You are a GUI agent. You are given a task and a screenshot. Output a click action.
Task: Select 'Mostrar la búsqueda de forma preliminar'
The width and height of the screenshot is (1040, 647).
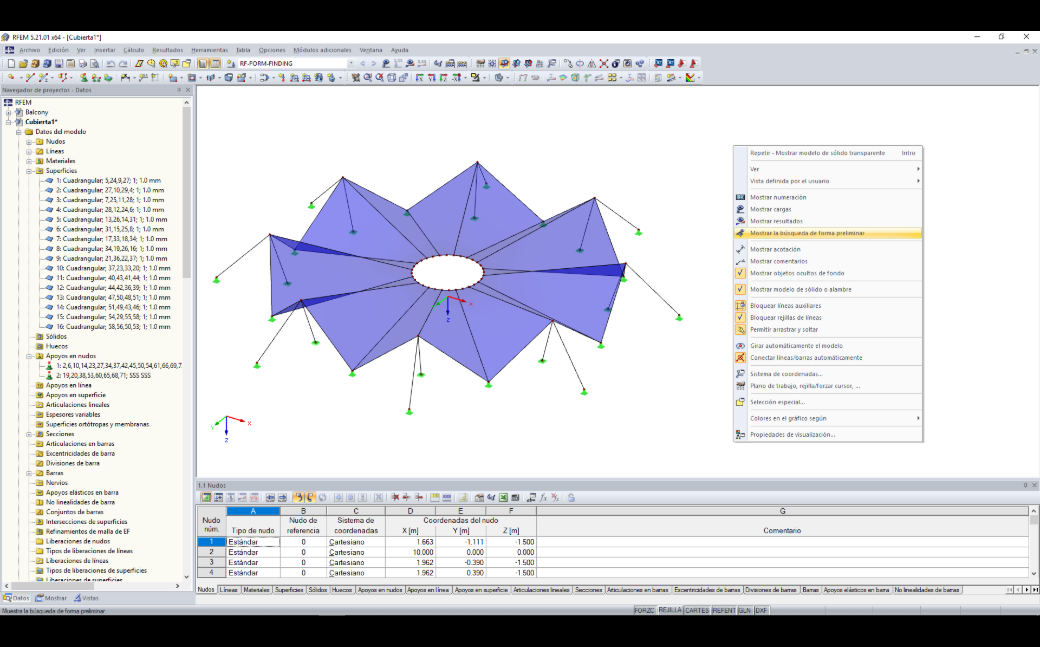(x=828, y=234)
